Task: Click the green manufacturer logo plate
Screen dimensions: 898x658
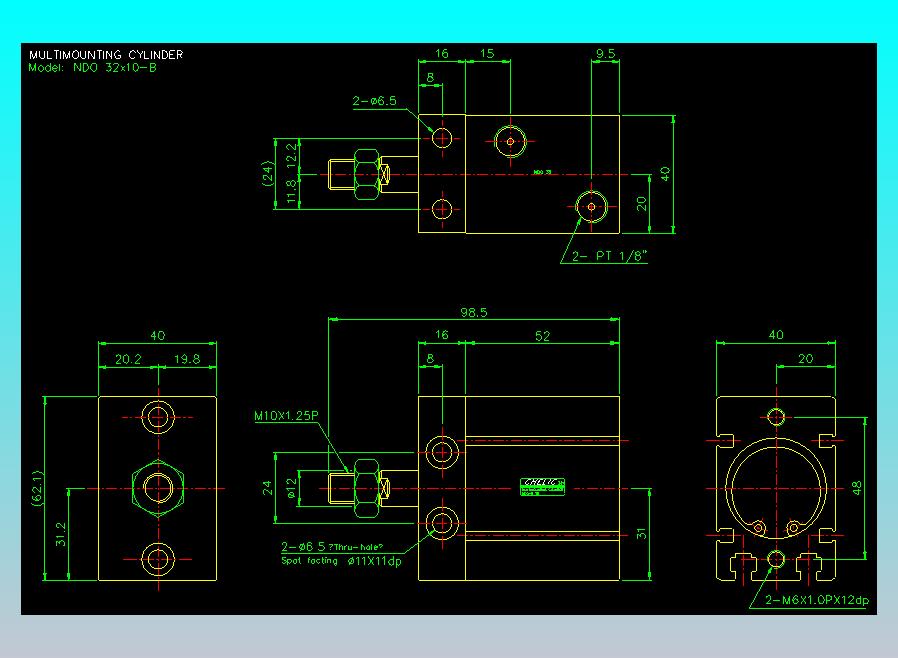Action: pyautogui.click(x=542, y=487)
